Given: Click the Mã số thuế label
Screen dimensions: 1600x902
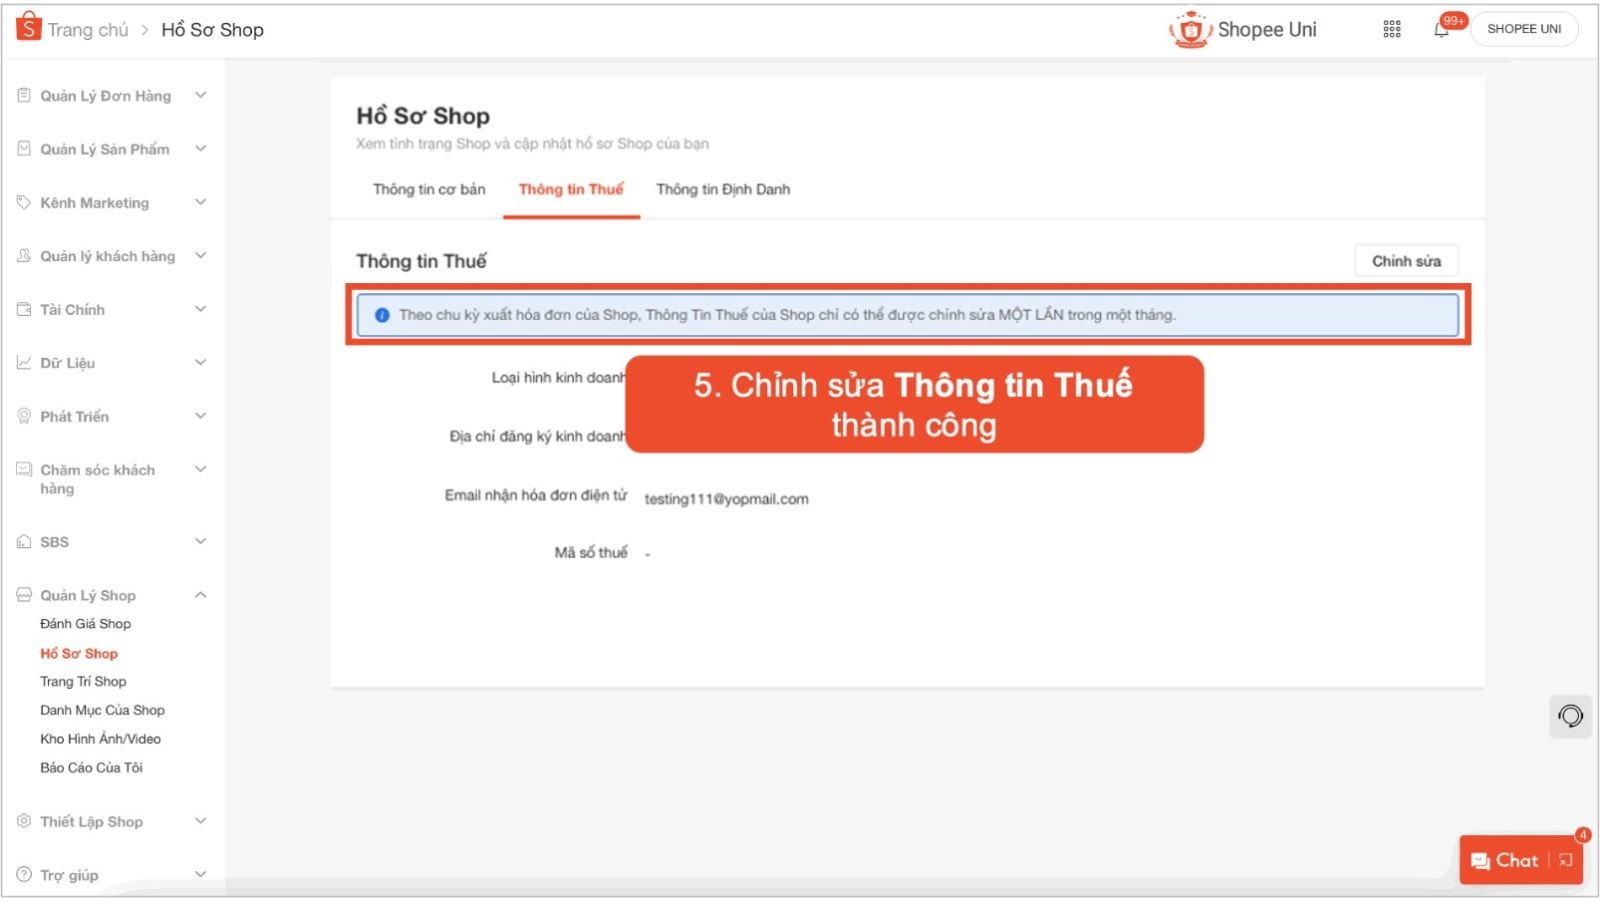Looking at the screenshot, I should point(591,552).
